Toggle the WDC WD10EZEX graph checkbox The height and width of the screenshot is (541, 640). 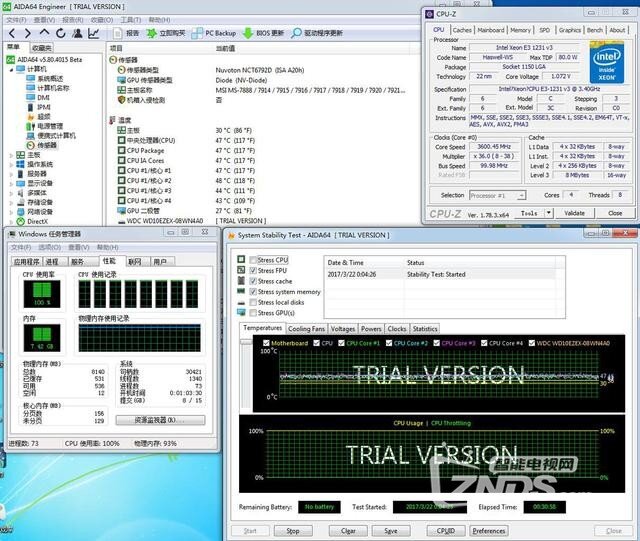(531, 343)
